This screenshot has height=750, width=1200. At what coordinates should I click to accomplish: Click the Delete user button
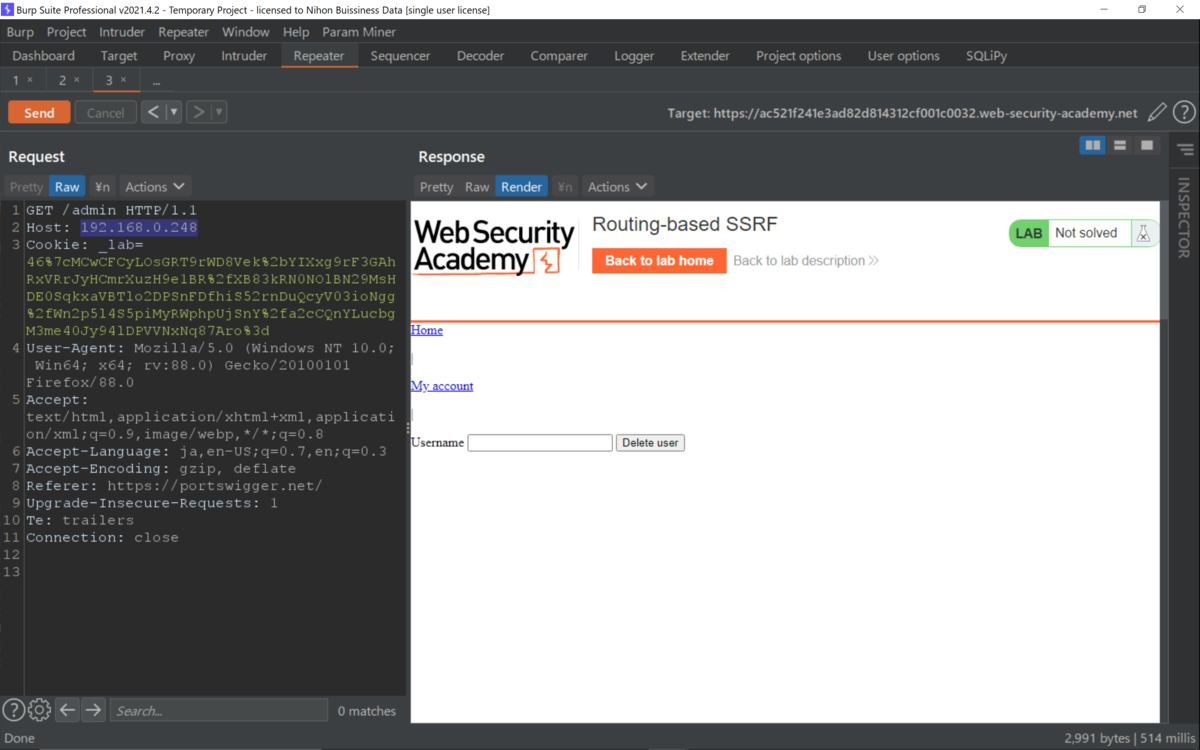pyautogui.click(x=650, y=442)
